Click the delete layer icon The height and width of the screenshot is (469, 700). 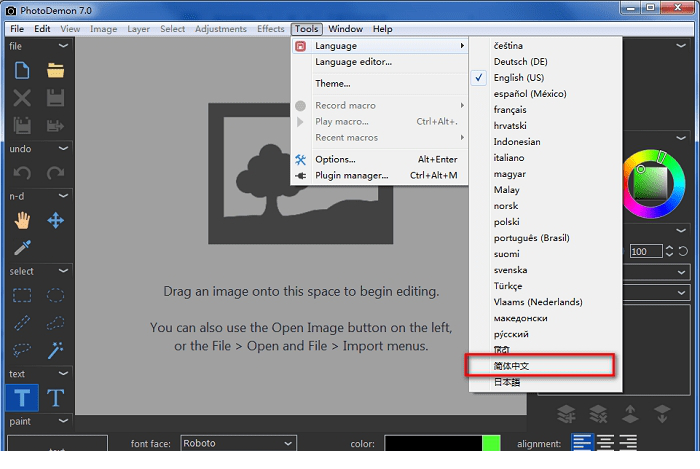pyautogui.click(x=598, y=414)
